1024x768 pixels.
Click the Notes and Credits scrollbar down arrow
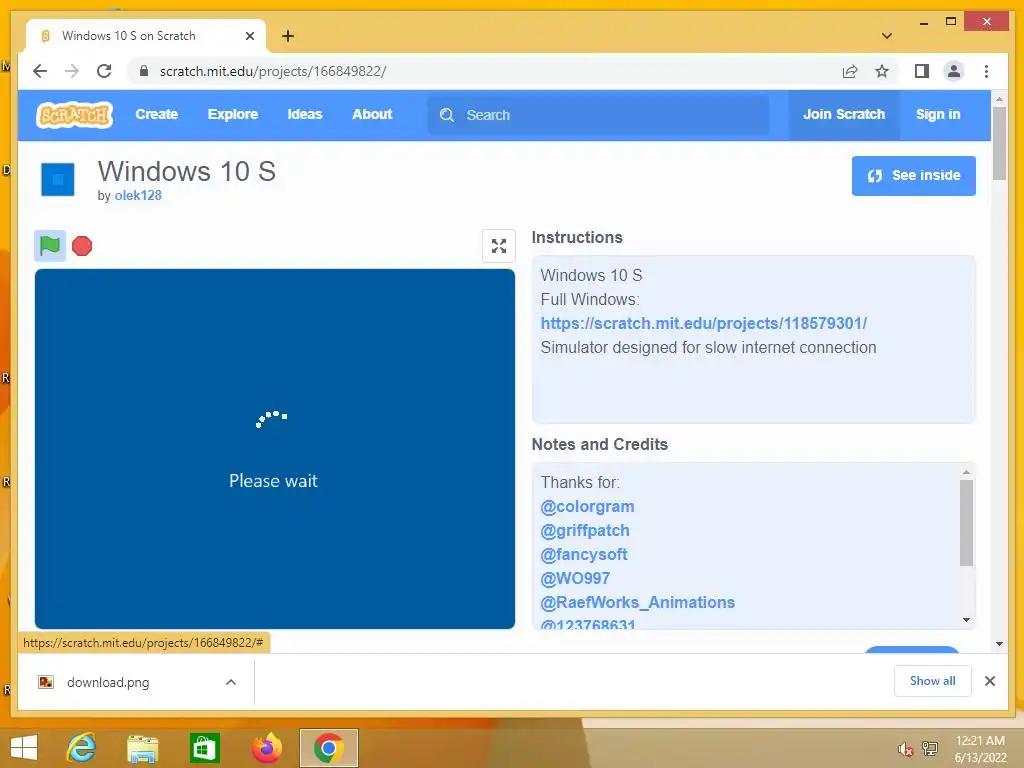(967, 620)
